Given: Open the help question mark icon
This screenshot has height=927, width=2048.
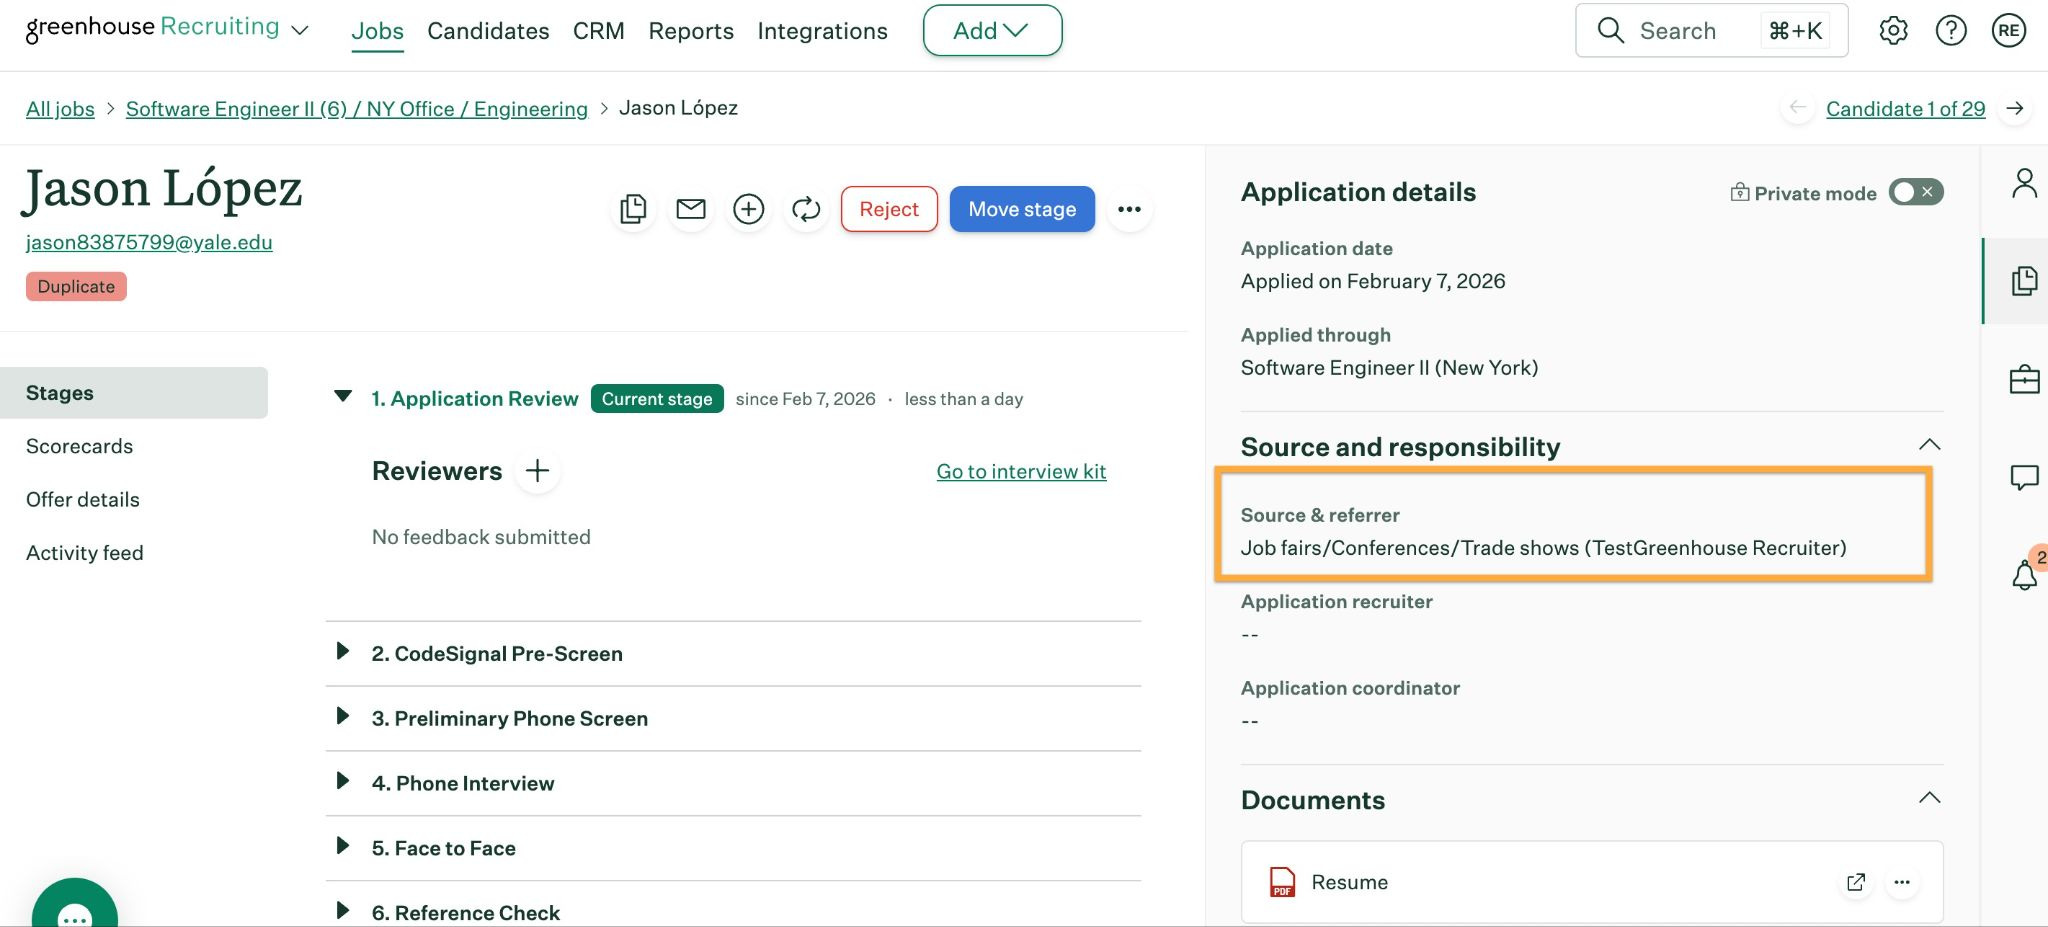Looking at the screenshot, I should pyautogui.click(x=1951, y=31).
